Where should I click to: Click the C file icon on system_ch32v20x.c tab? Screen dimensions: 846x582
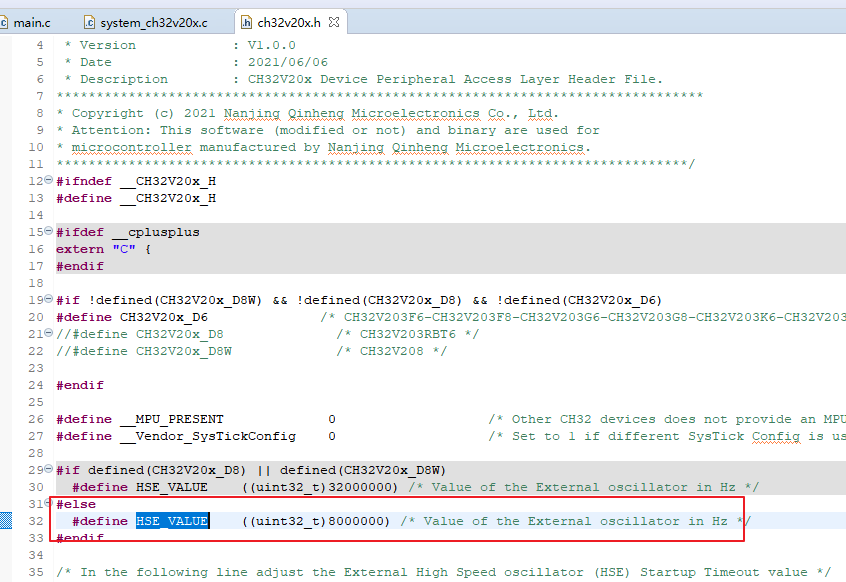pos(89,22)
